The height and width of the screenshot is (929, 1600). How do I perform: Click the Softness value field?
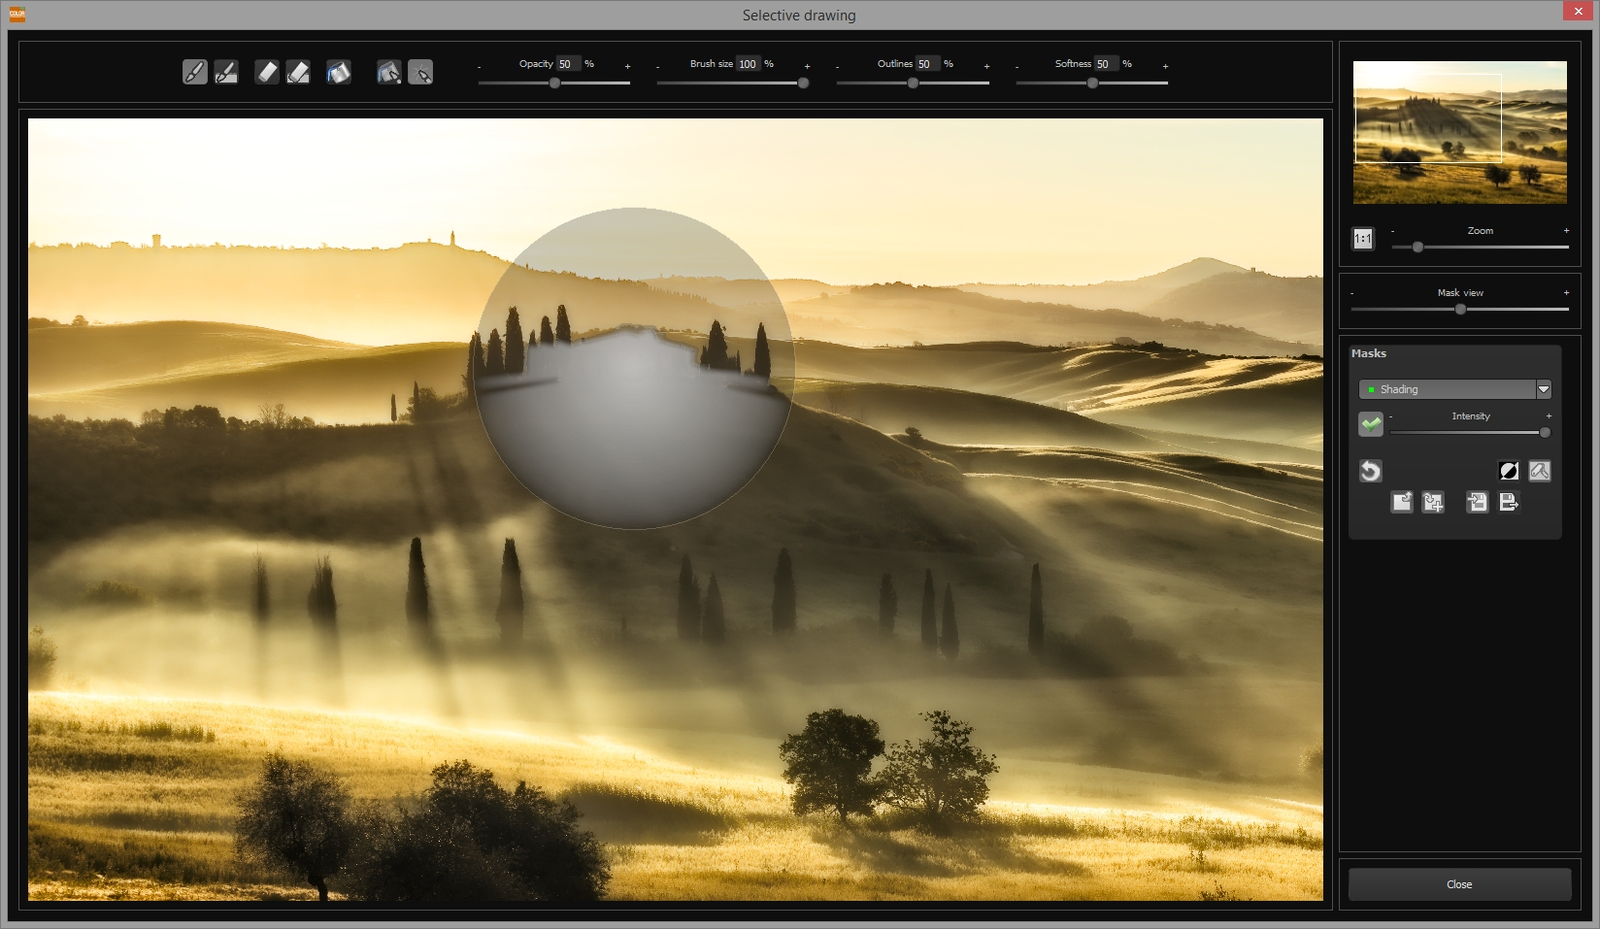point(1106,64)
